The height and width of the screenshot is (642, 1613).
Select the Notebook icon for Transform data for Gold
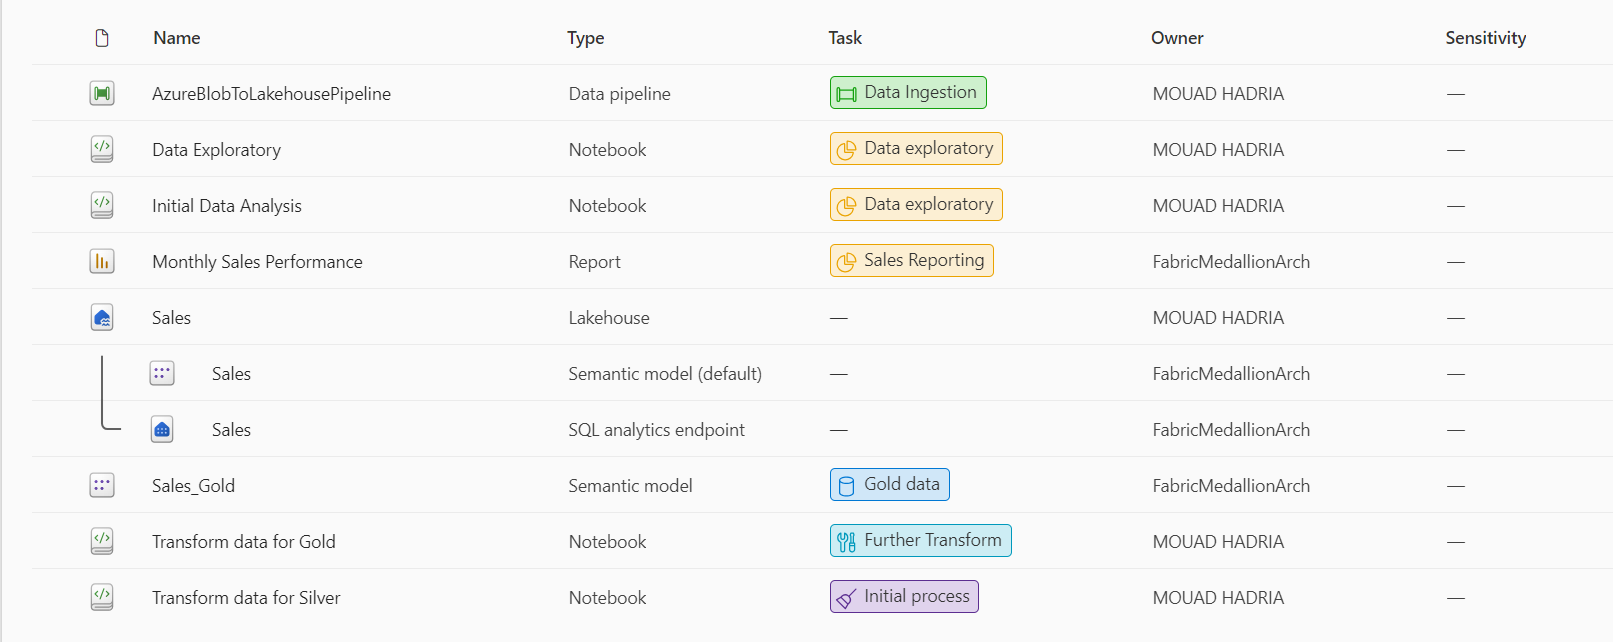tap(101, 541)
